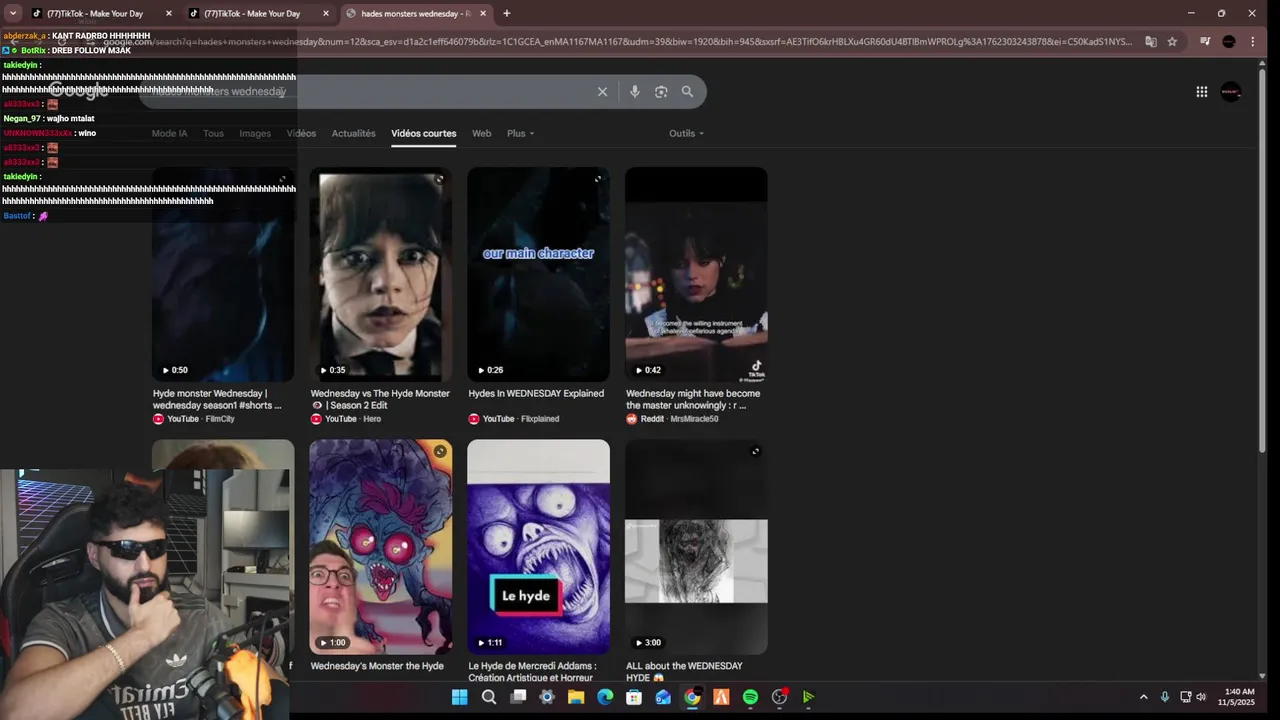Expand the 'Plus' filter dropdown
The height and width of the screenshot is (720, 1280).
pyautogui.click(x=520, y=133)
